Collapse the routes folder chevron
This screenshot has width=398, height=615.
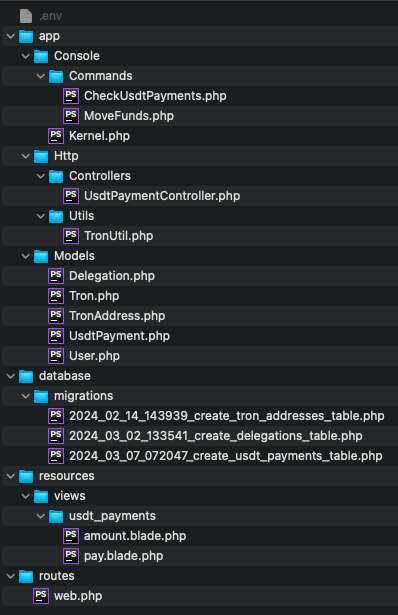point(11,577)
